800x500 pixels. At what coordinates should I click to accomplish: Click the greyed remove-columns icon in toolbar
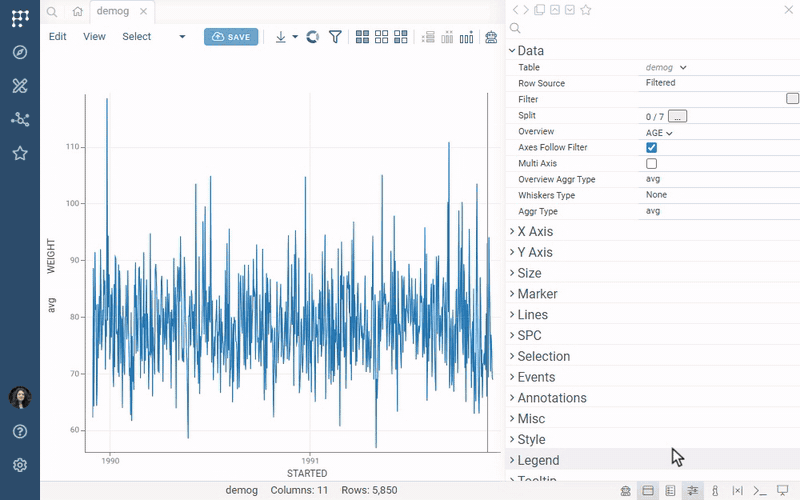(x=447, y=37)
